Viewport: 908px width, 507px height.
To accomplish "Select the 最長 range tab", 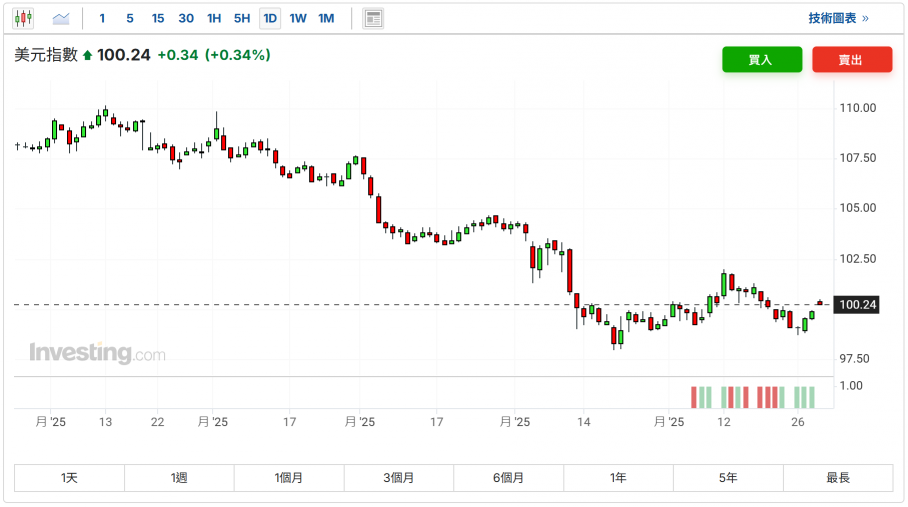I will (x=838, y=478).
